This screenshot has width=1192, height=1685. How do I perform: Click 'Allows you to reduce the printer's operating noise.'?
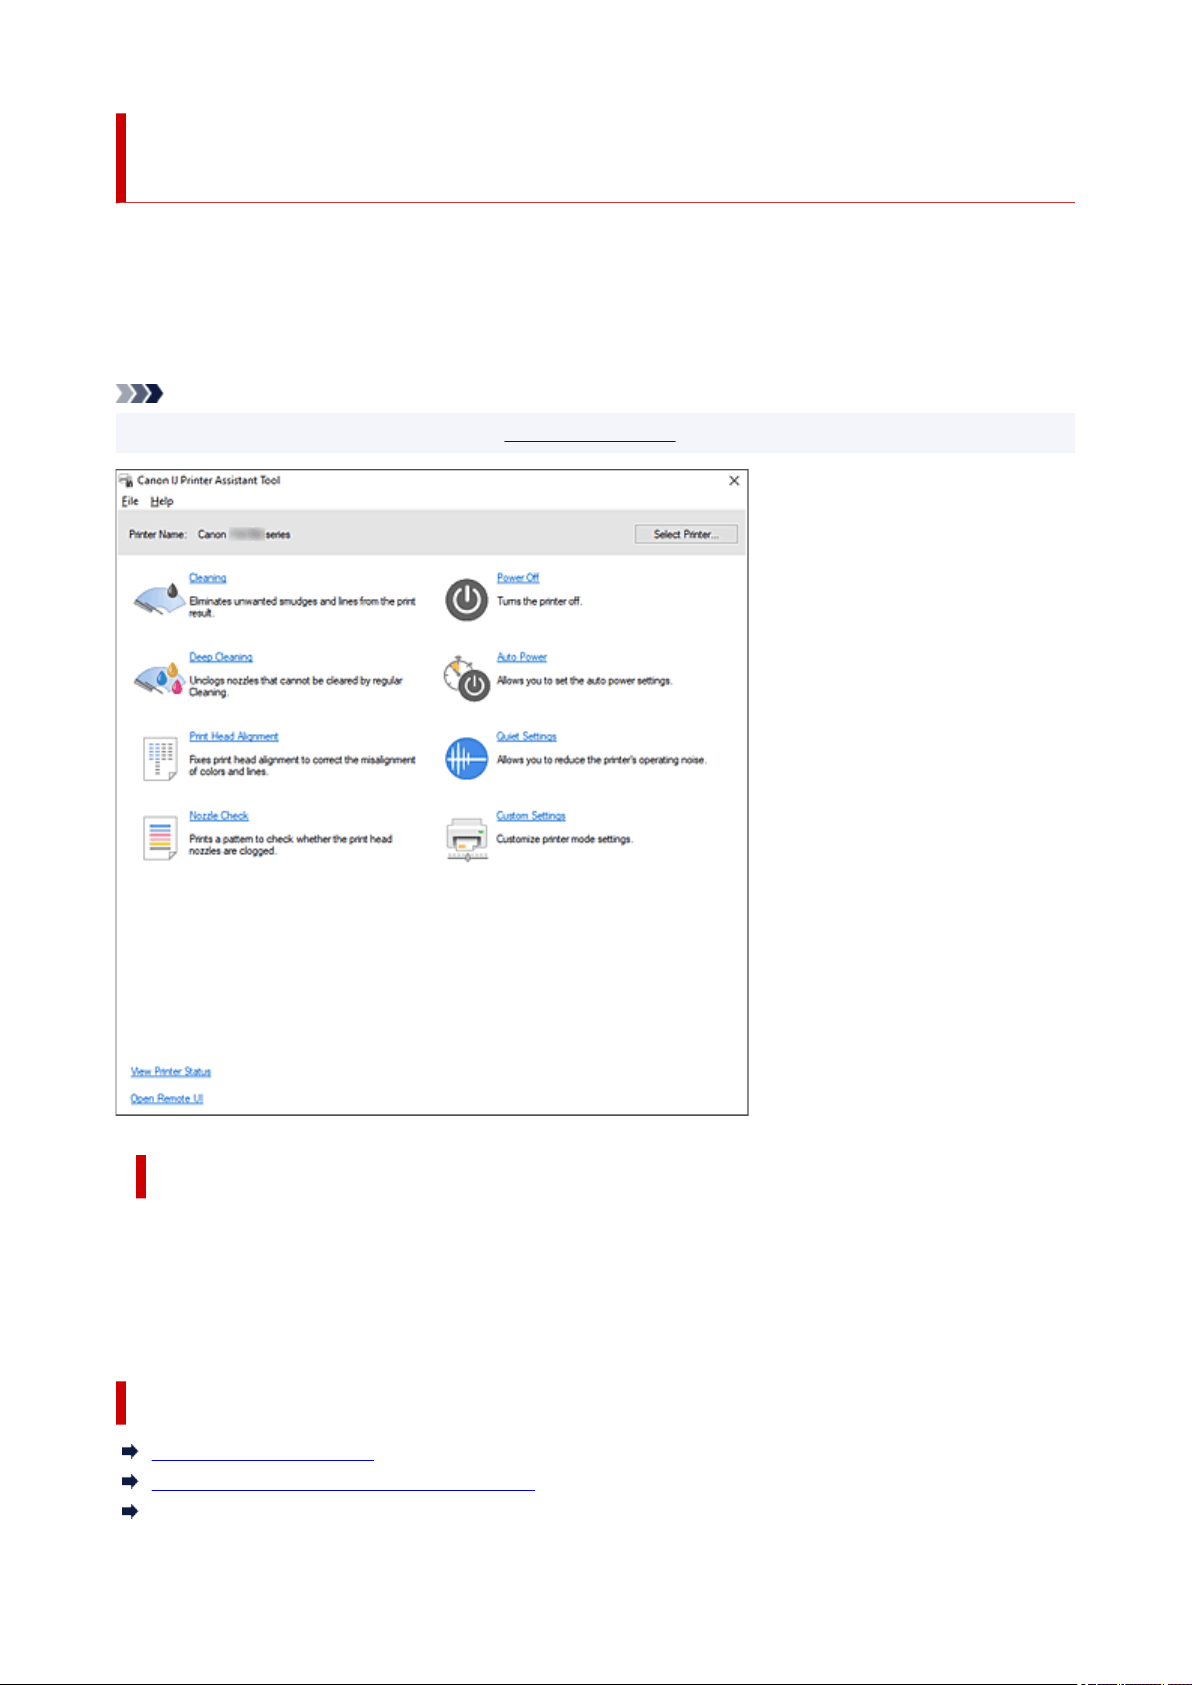[602, 760]
